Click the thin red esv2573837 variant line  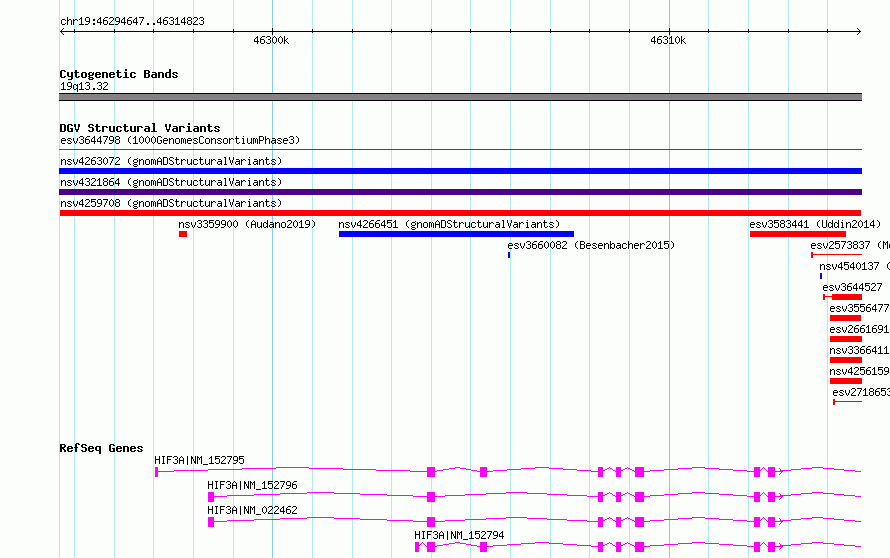point(837,255)
